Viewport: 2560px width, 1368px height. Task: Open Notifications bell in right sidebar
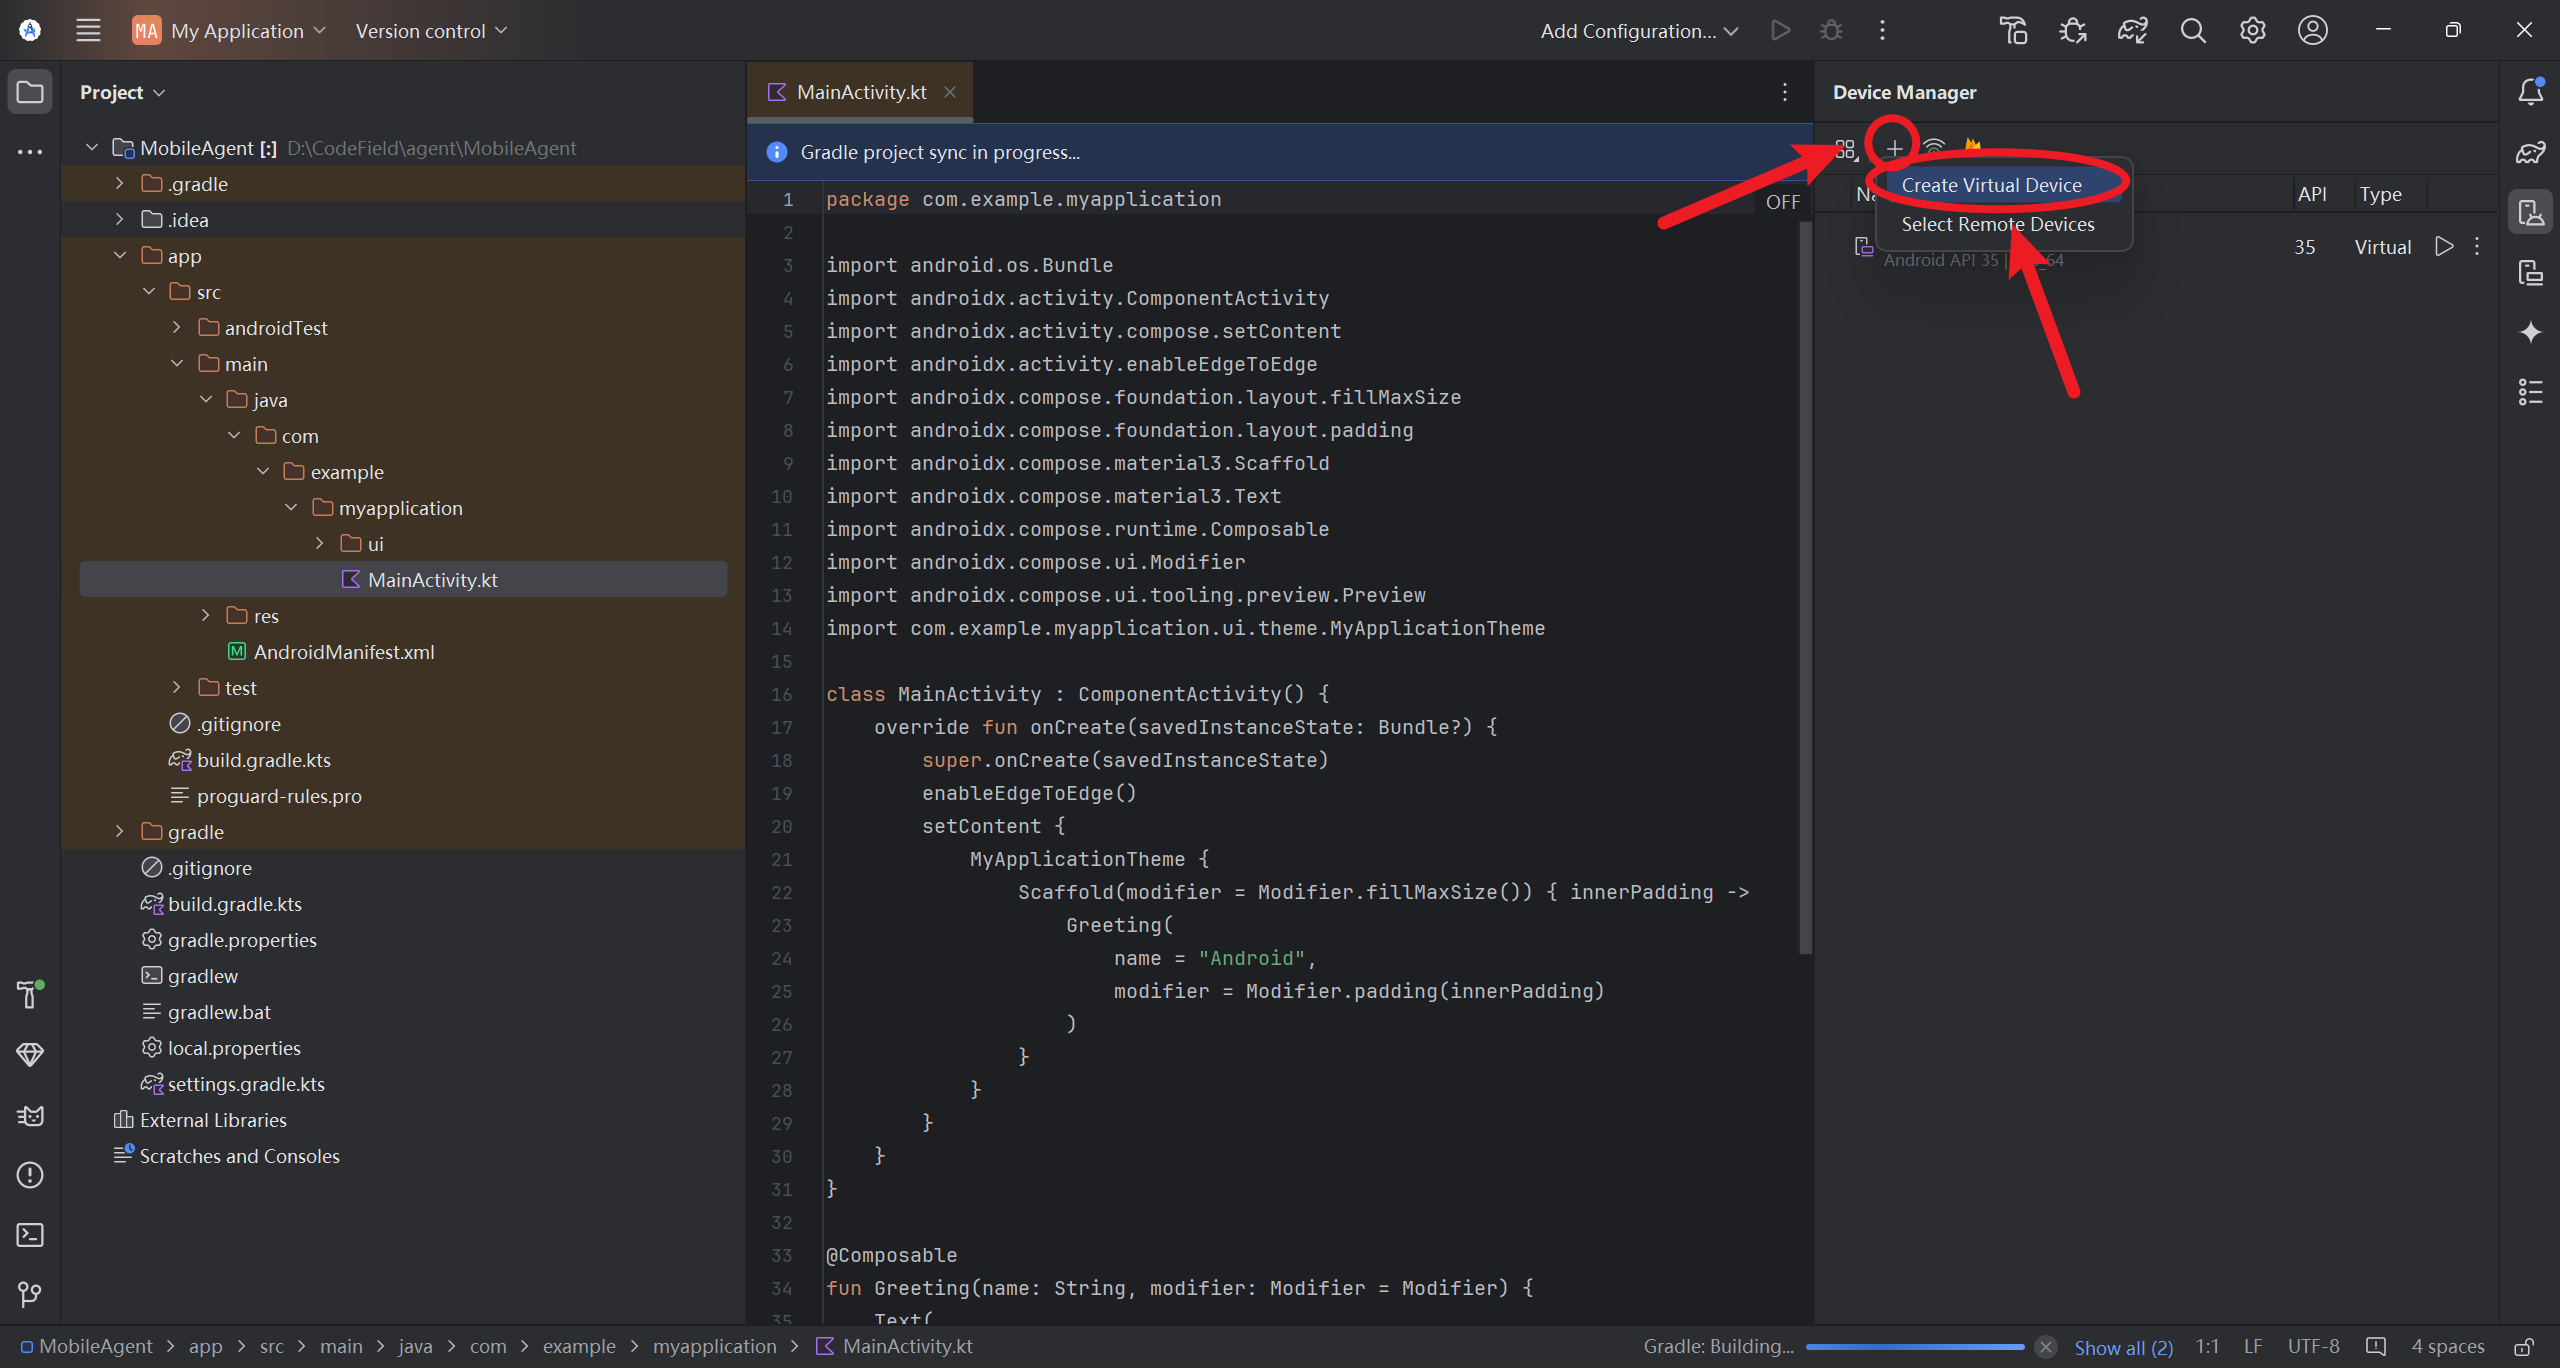coord(2531,92)
